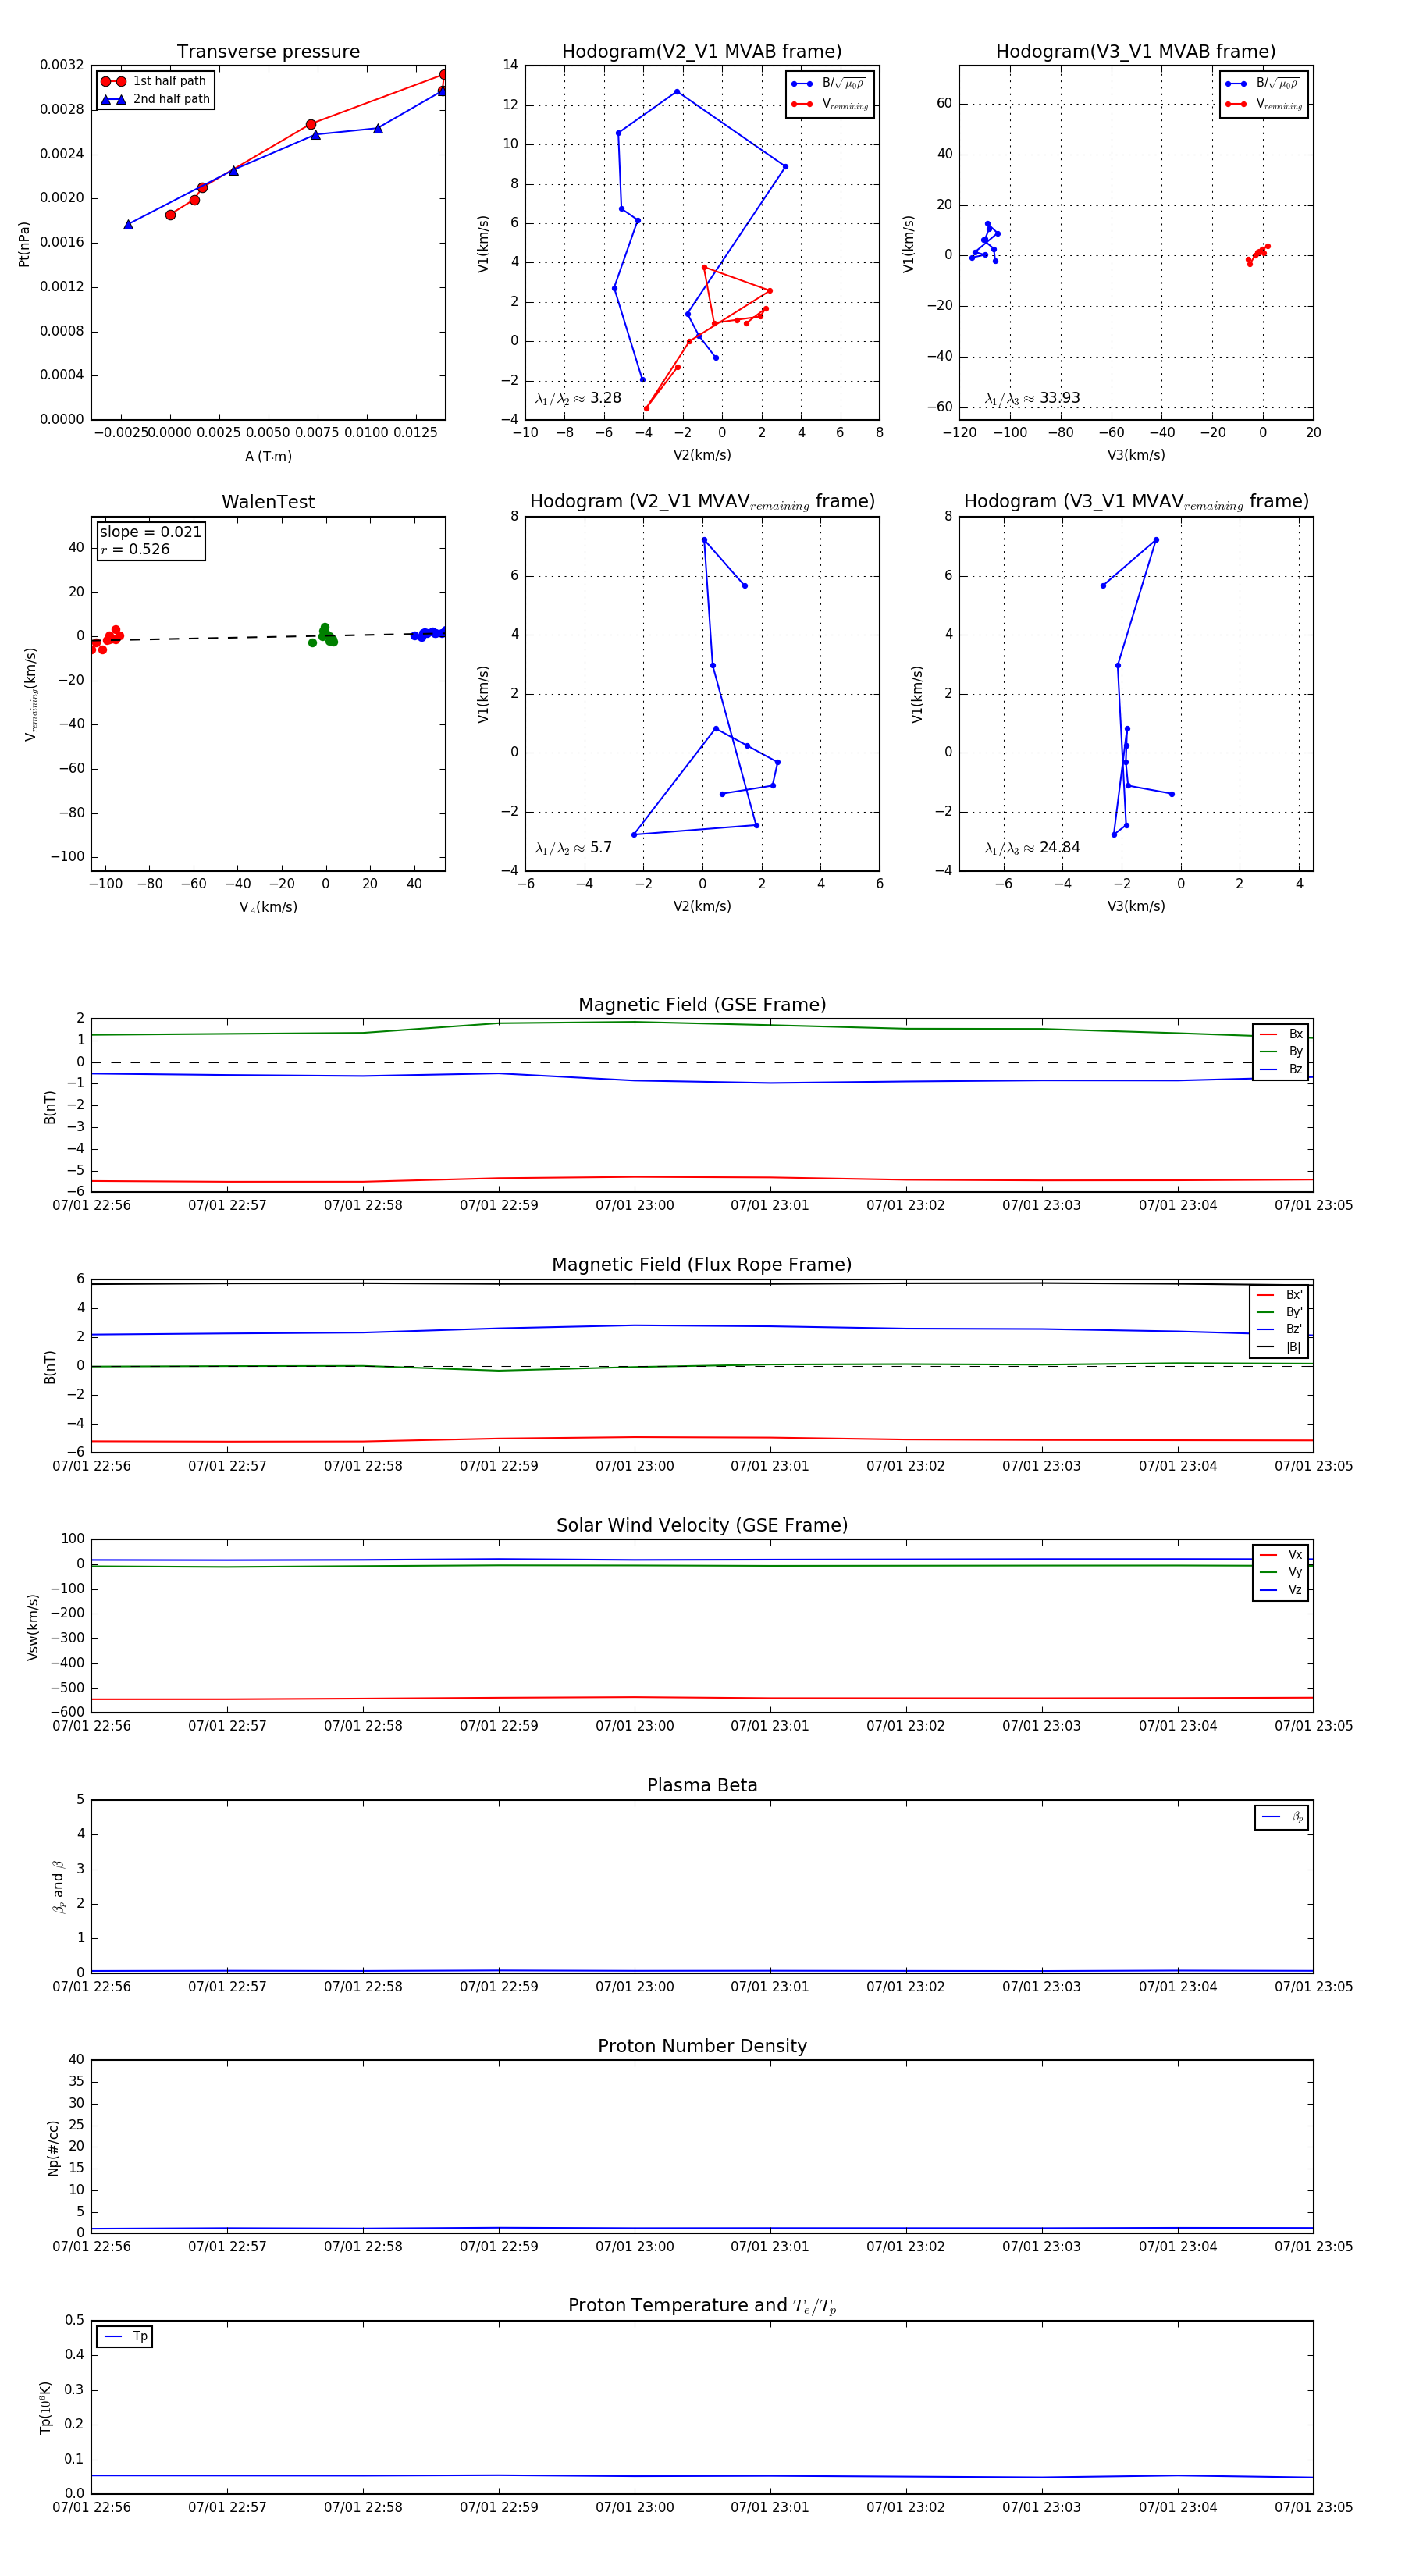Select the βp legend entry in Plasma Beta
Image resolution: width=1405 pixels, height=2576 pixels.
1282,1817
